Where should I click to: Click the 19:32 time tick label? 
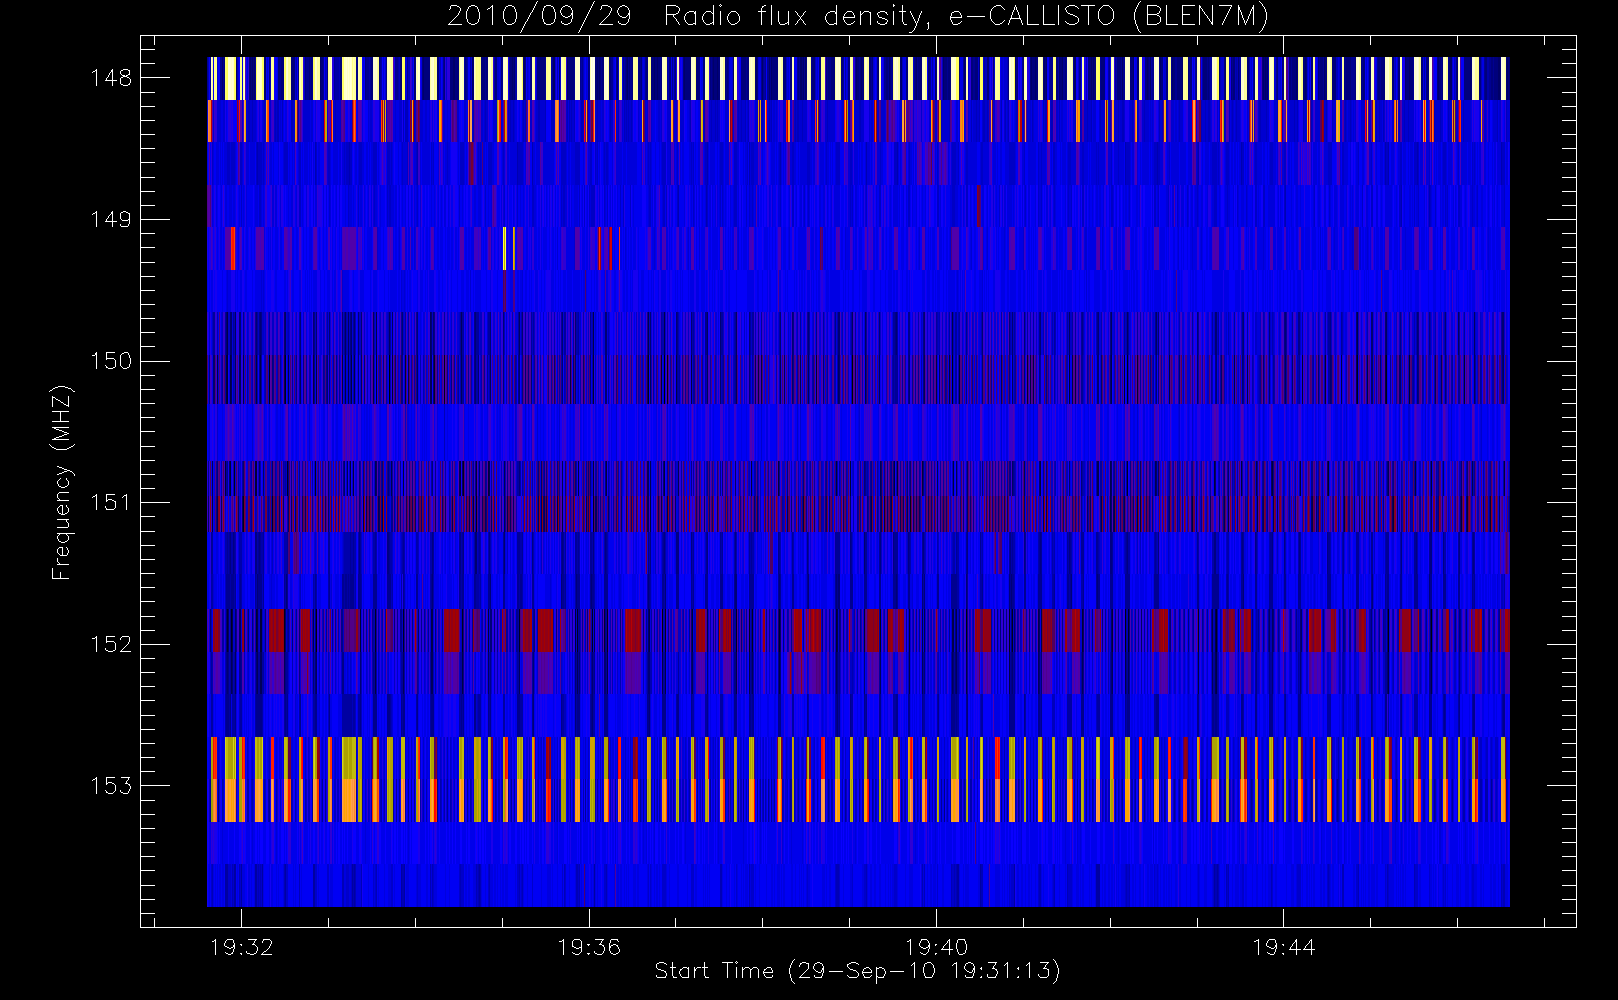[x=241, y=947]
